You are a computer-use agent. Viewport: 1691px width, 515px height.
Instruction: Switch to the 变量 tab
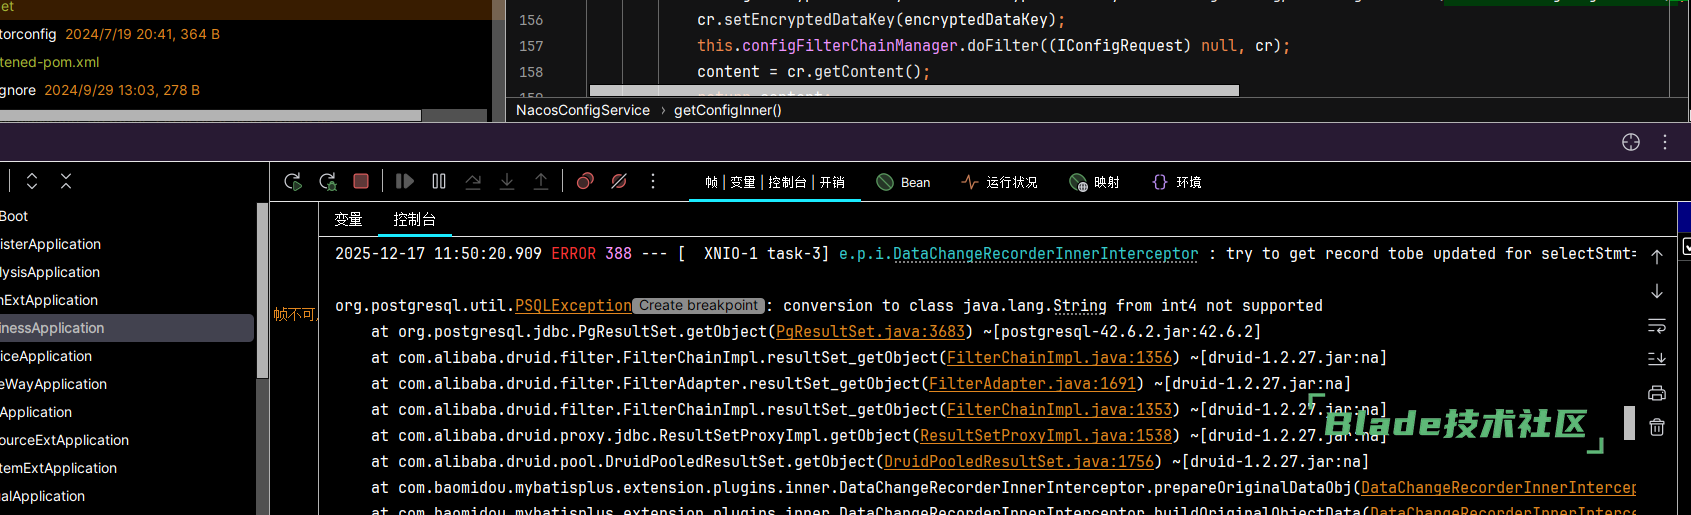click(348, 219)
